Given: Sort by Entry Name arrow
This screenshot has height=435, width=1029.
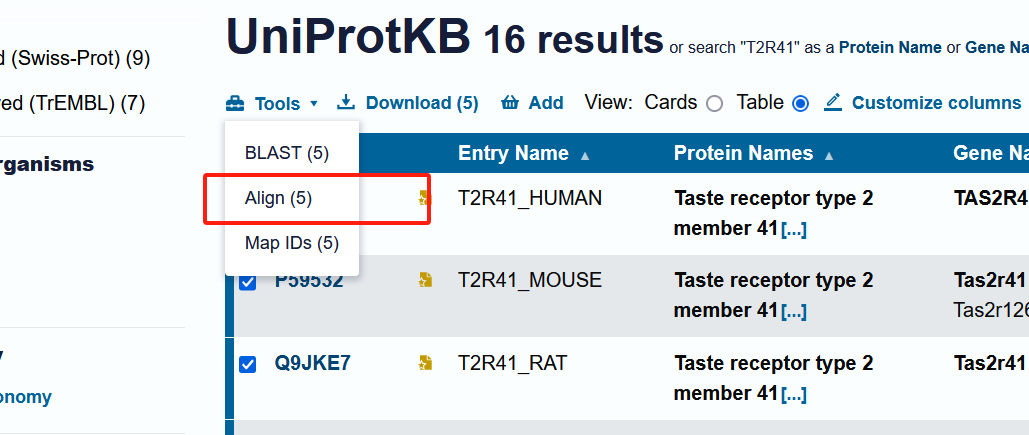Looking at the screenshot, I should [x=585, y=156].
